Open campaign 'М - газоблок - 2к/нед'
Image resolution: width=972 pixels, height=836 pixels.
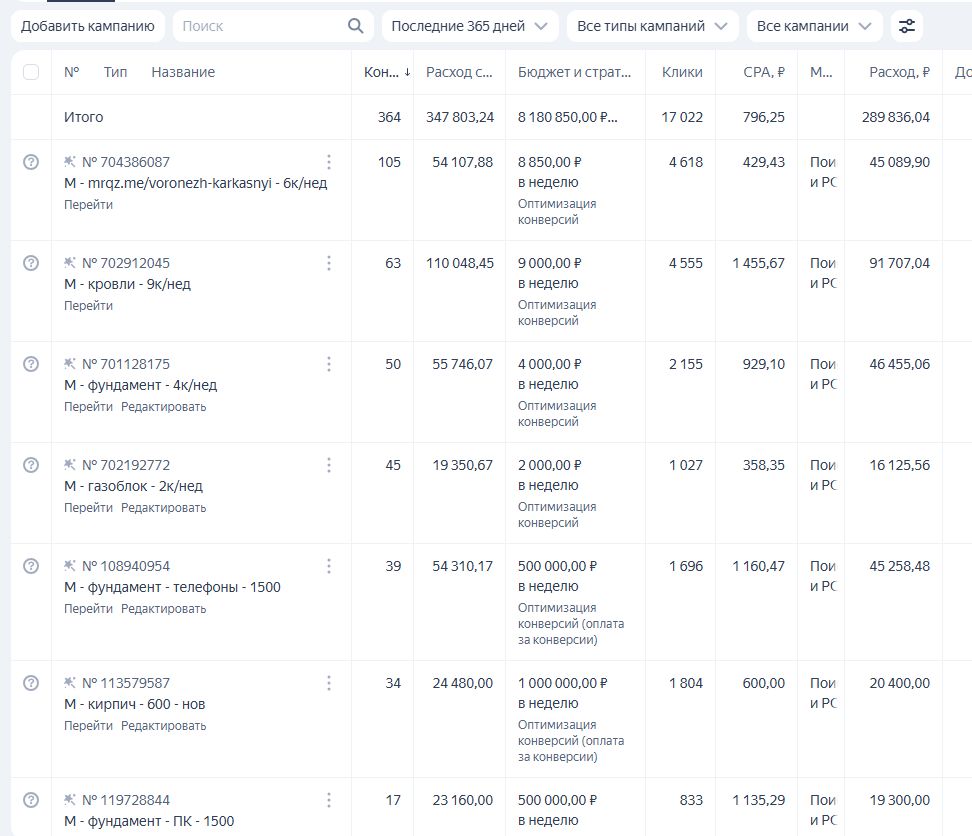point(133,486)
